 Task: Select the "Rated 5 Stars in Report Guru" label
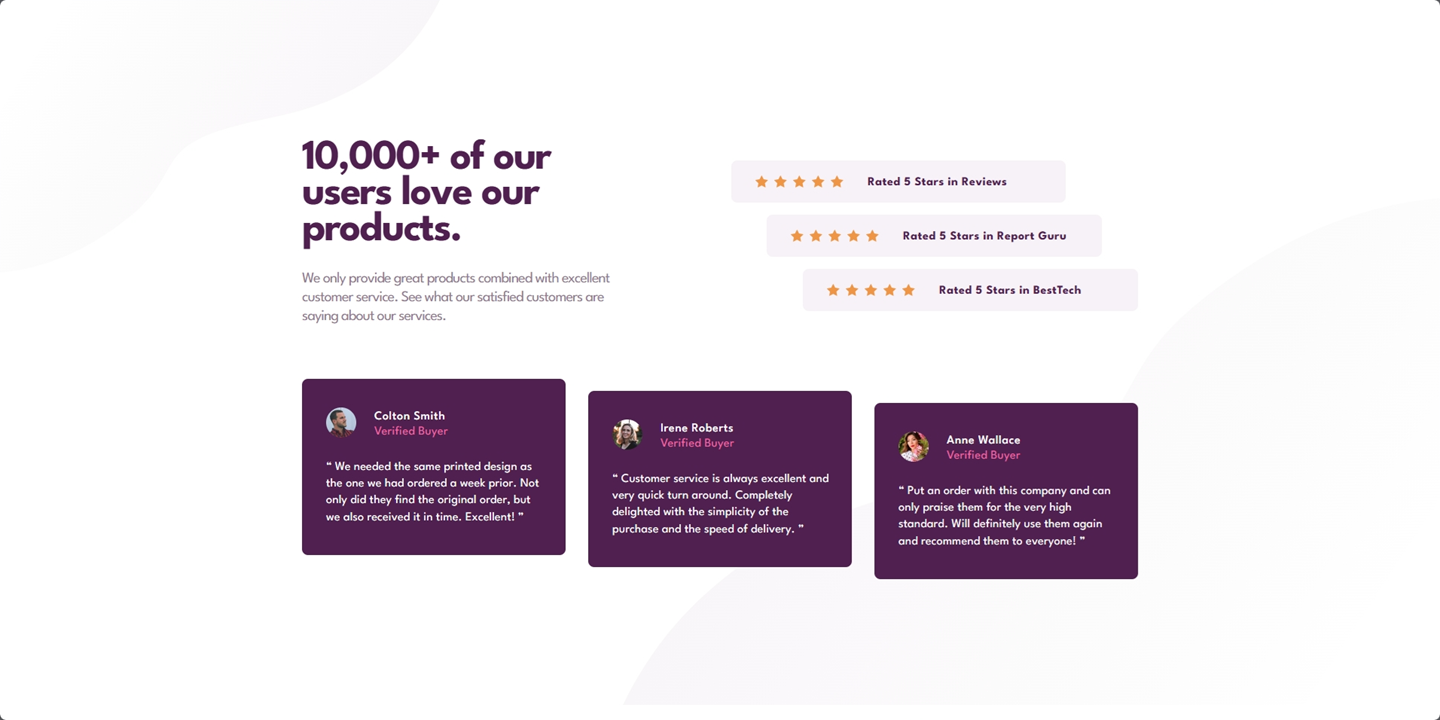click(984, 236)
